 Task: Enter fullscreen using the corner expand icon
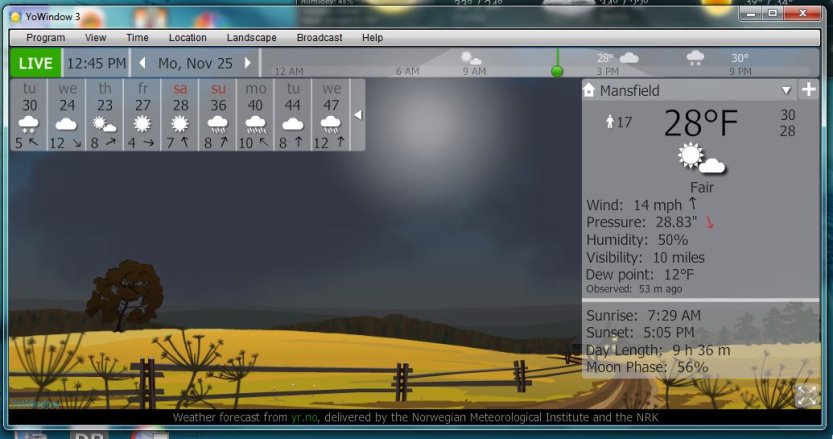point(806,396)
